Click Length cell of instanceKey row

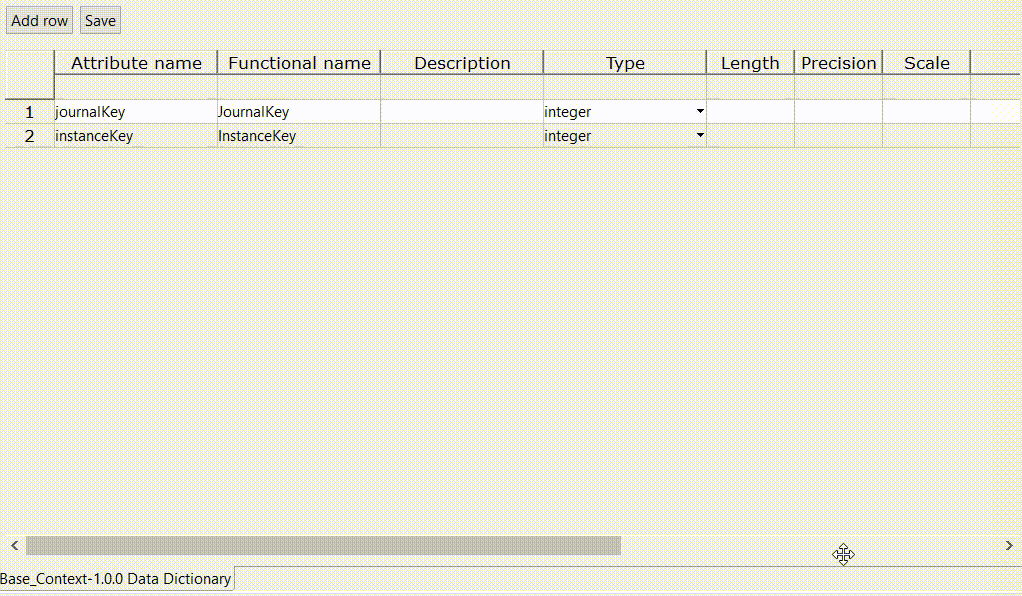(x=750, y=136)
